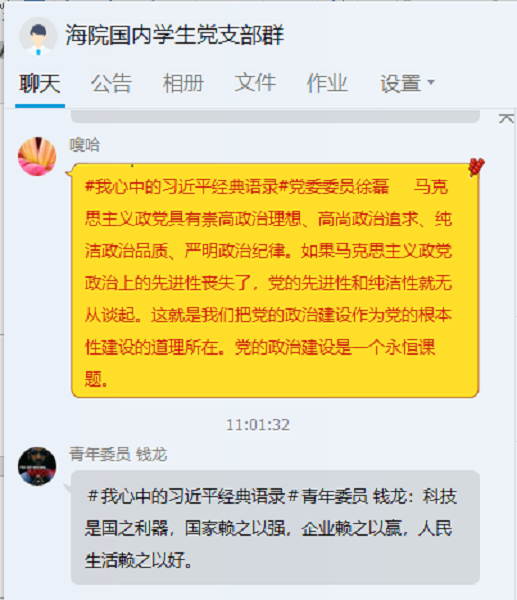Open 钱龙's dark profile avatar
The image size is (517, 600).
coord(37,466)
